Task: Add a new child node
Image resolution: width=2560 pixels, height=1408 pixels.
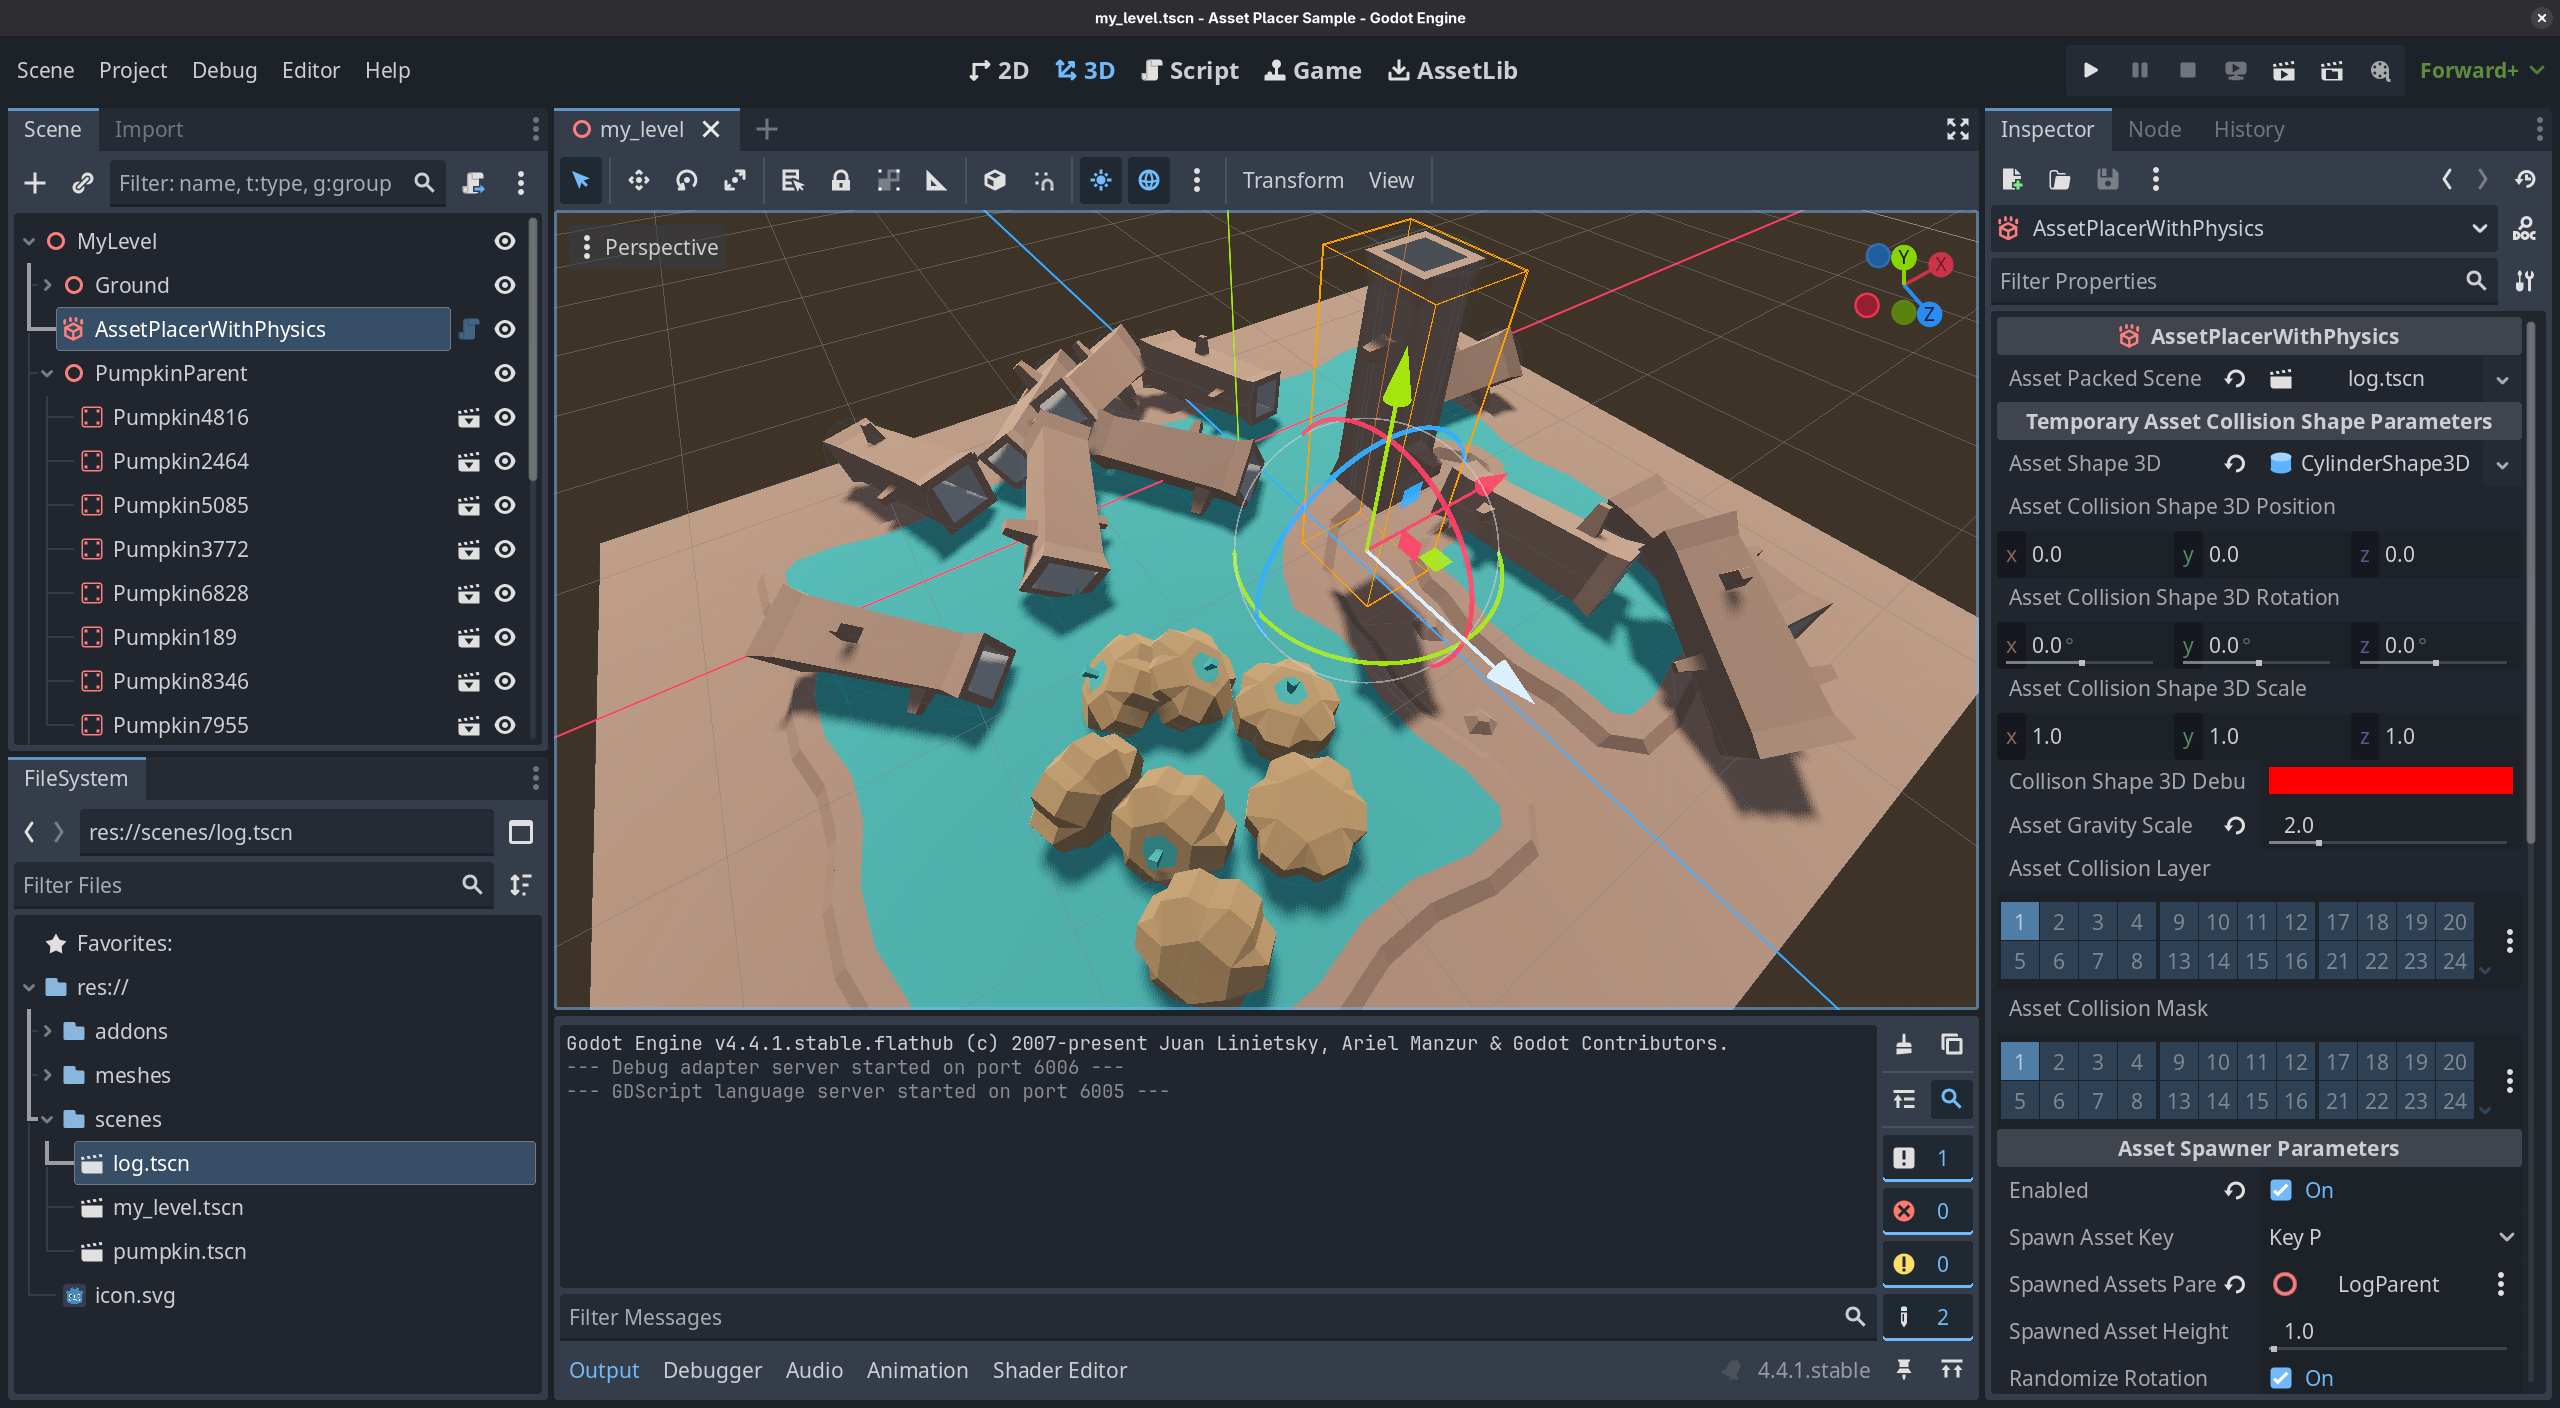Action: 35,183
